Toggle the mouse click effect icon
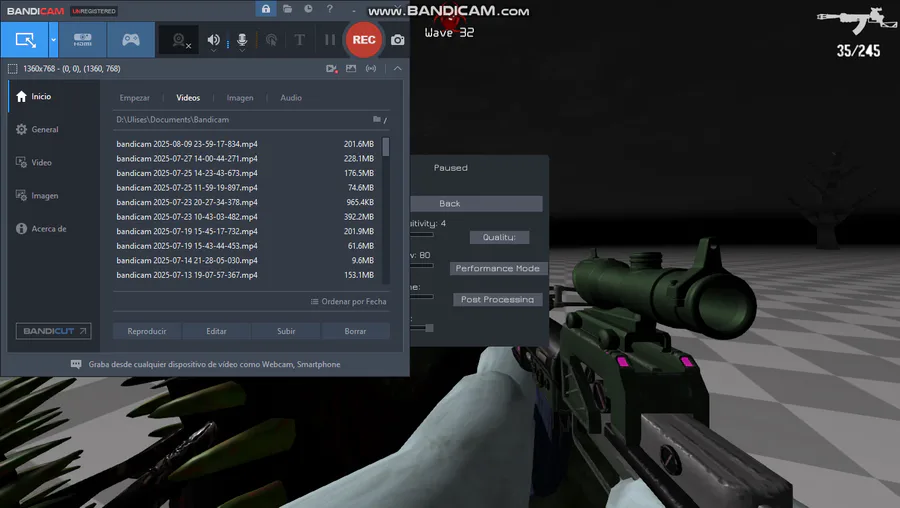This screenshot has height=508, width=900. click(271, 40)
